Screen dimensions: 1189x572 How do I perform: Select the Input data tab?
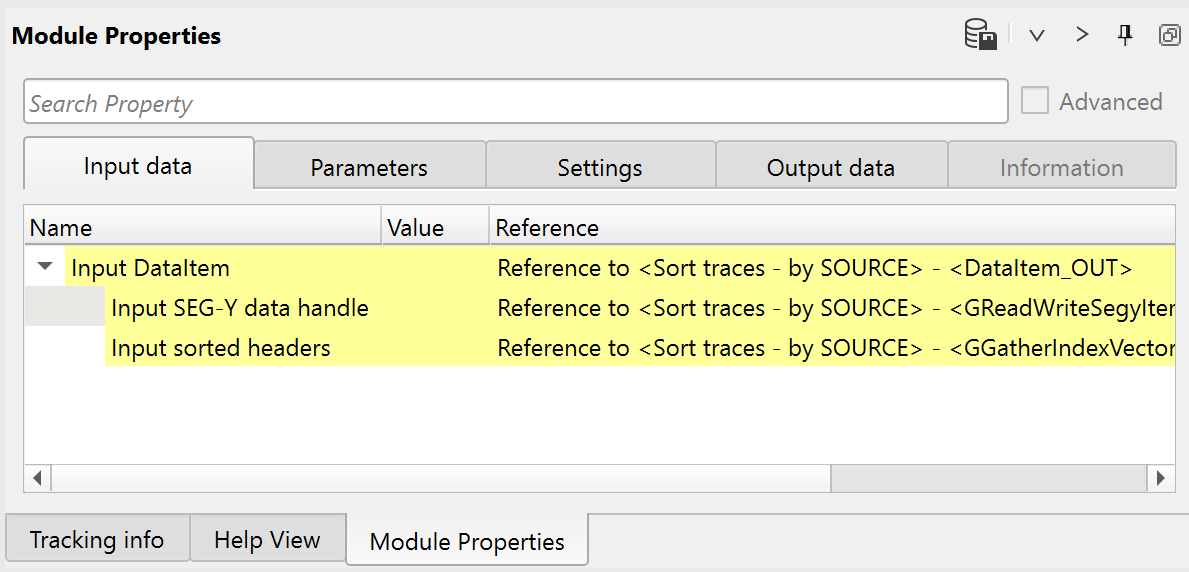pos(138,166)
